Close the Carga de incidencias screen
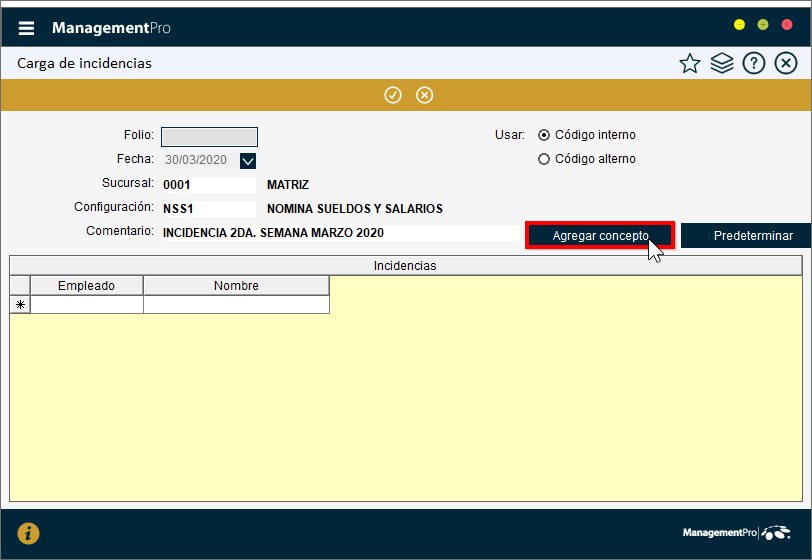Viewport: 812px width, 560px height. point(786,63)
